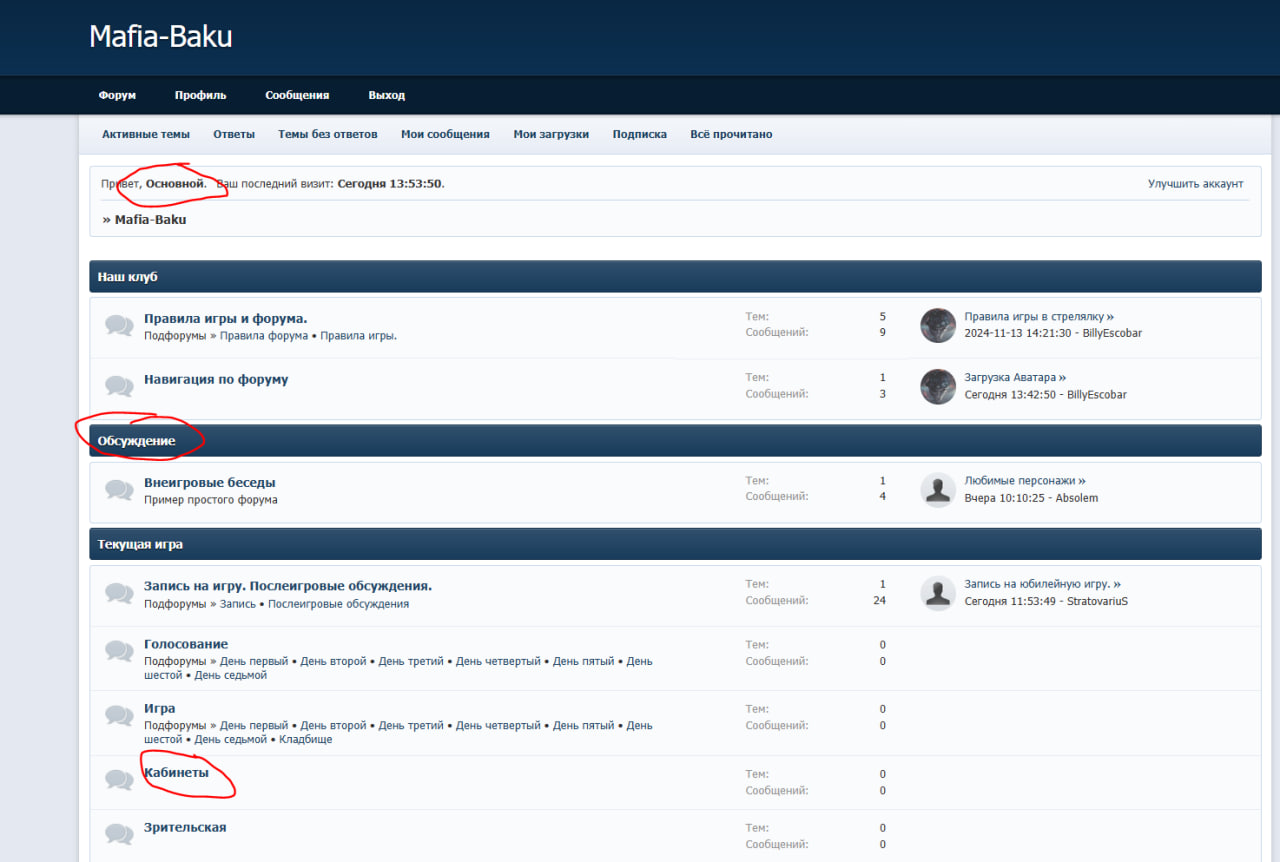Open last post Запись на юбилейную игру. »

[1043, 584]
